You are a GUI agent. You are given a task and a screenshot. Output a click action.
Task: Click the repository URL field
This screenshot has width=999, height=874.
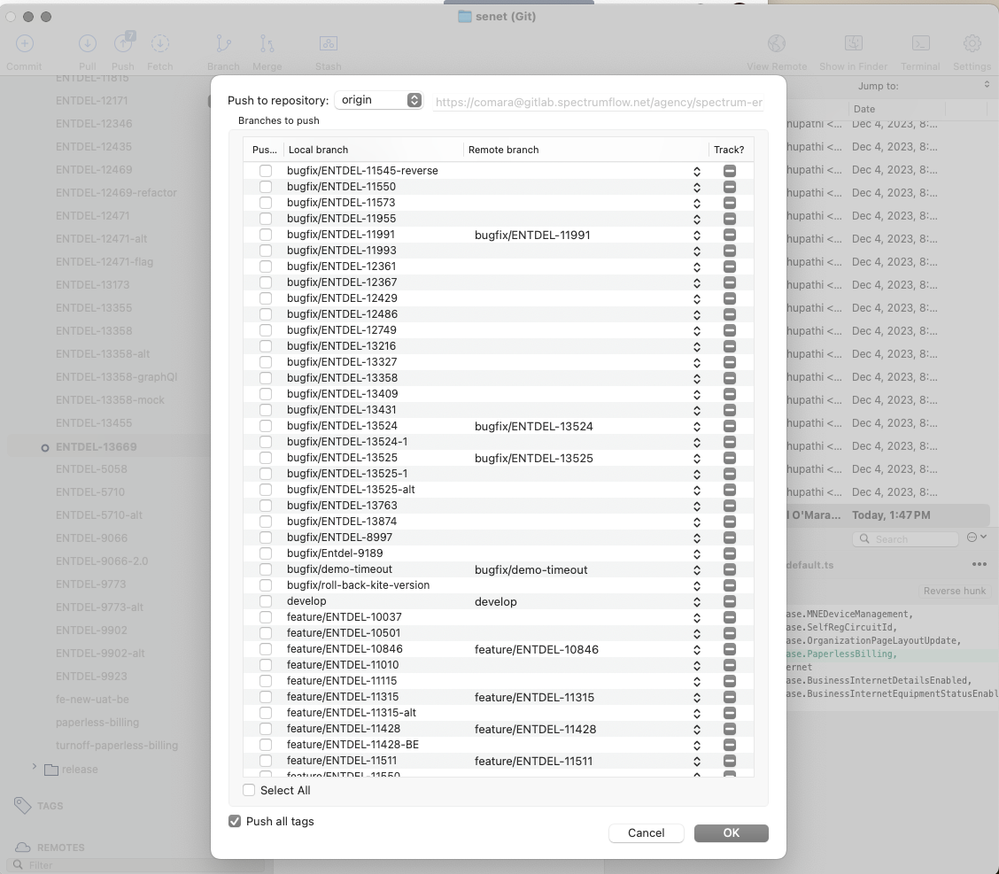pyautogui.click(x=598, y=102)
